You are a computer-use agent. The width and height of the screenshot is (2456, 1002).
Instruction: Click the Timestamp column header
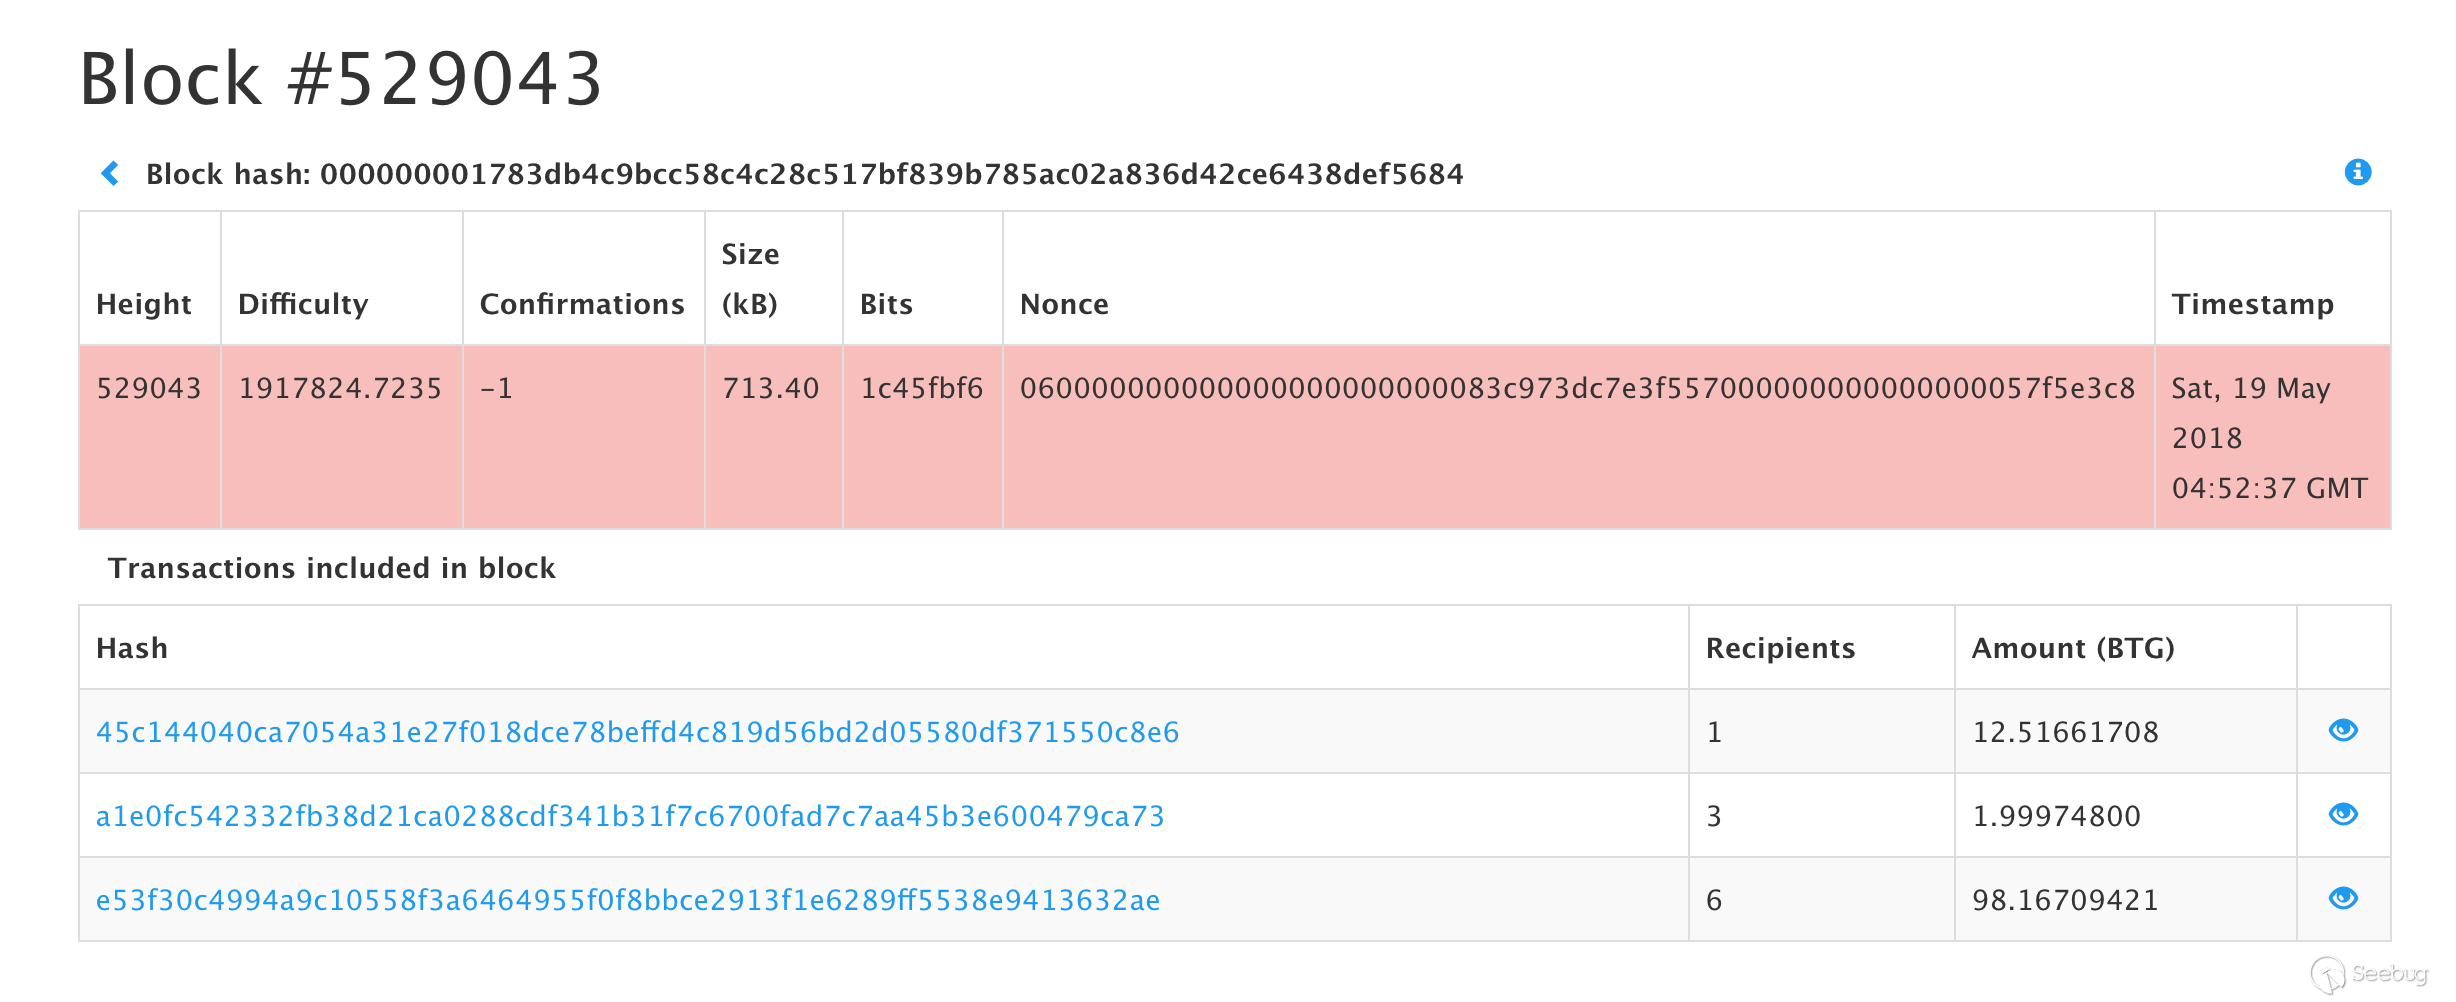click(2252, 304)
